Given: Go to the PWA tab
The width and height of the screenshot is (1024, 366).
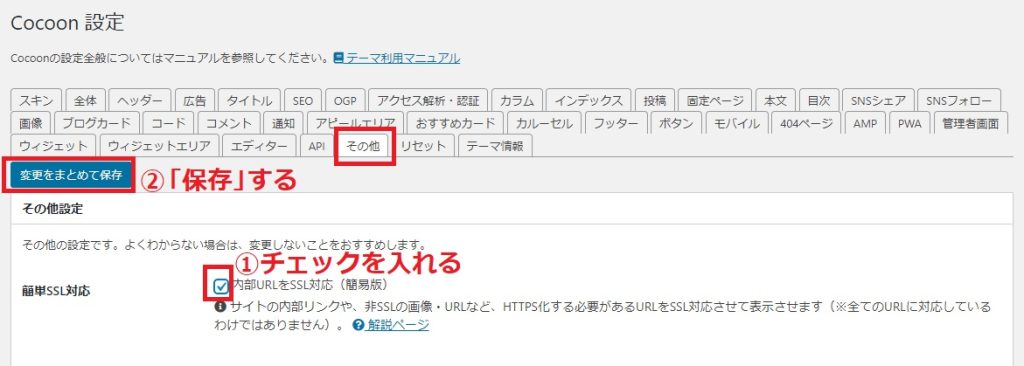Looking at the screenshot, I should (909, 124).
